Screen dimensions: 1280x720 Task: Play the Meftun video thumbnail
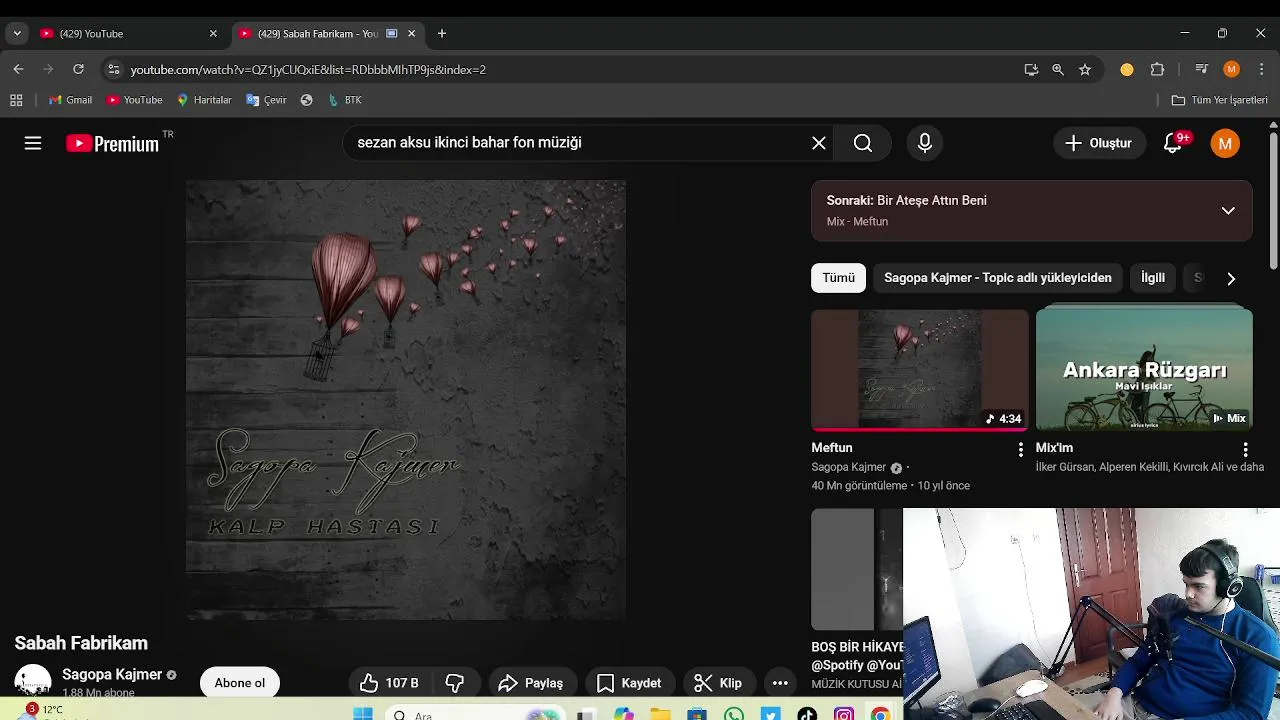919,369
